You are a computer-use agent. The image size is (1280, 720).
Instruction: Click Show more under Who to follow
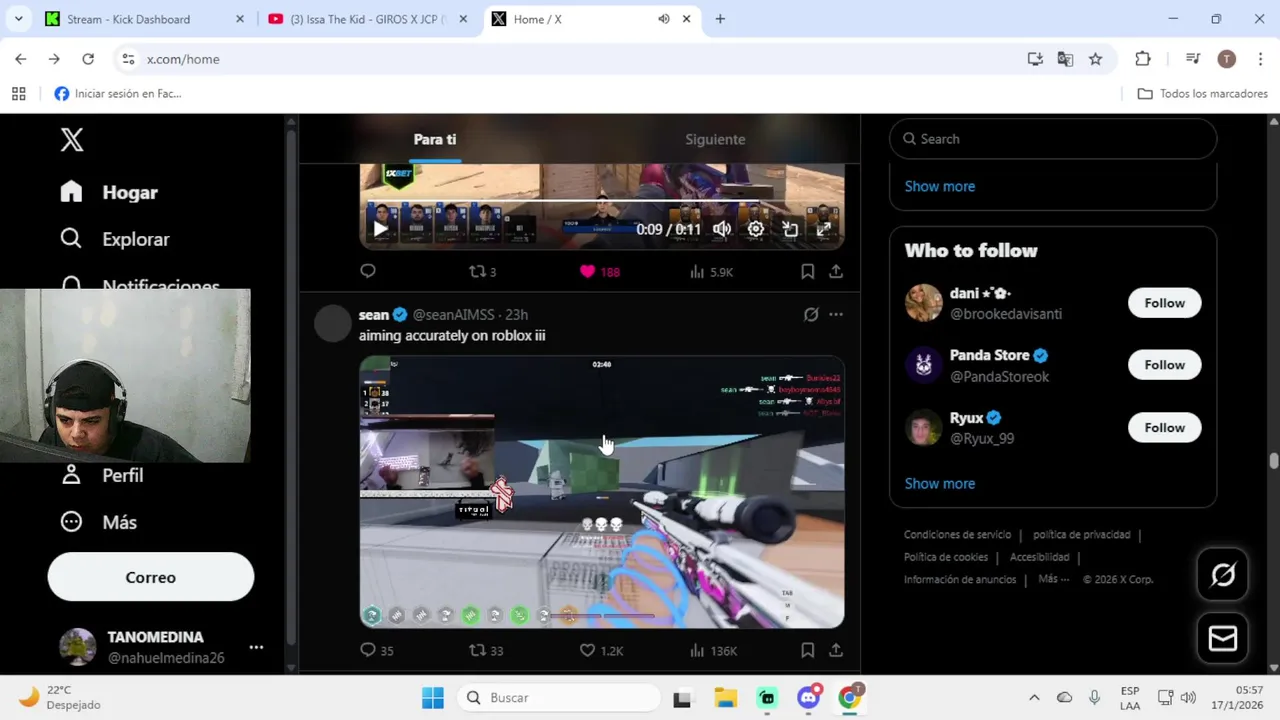[x=940, y=483]
